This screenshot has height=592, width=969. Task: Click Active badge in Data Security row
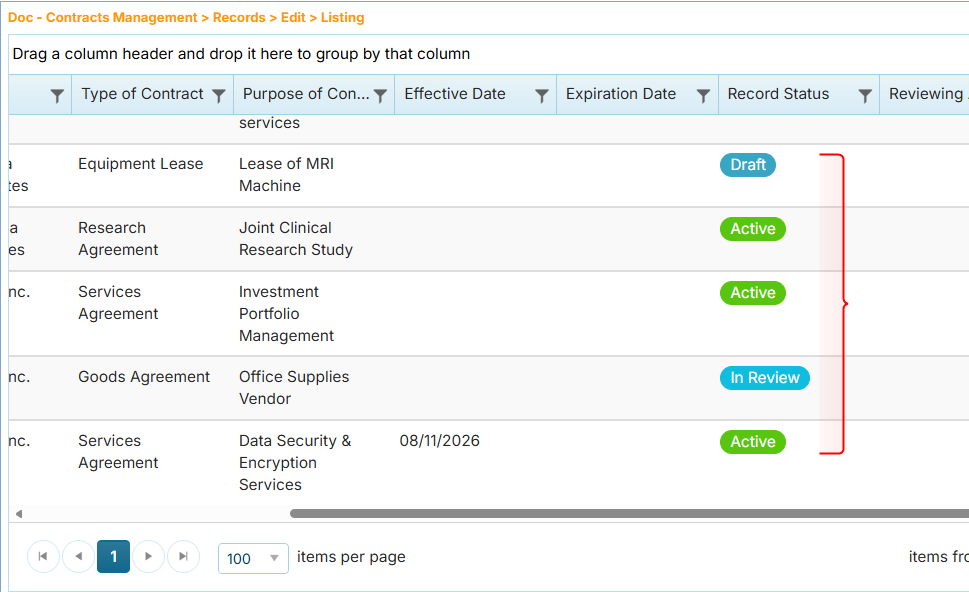pyautogui.click(x=753, y=442)
